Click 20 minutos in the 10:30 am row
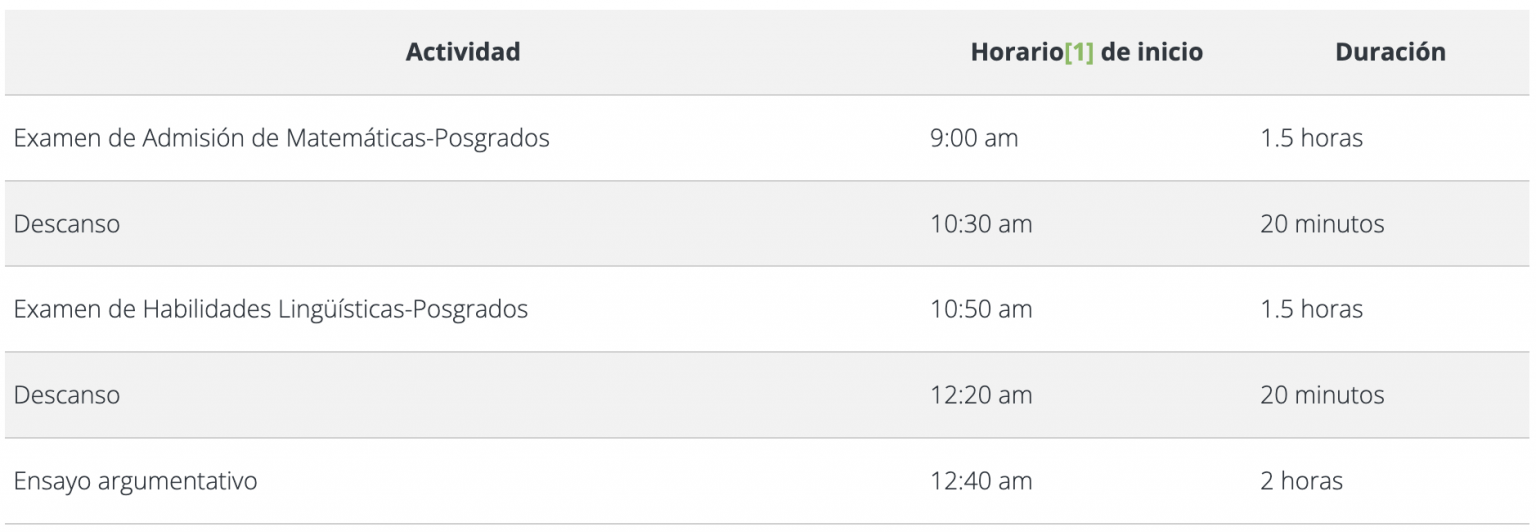This screenshot has width=1536, height=532. point(1322,224)
